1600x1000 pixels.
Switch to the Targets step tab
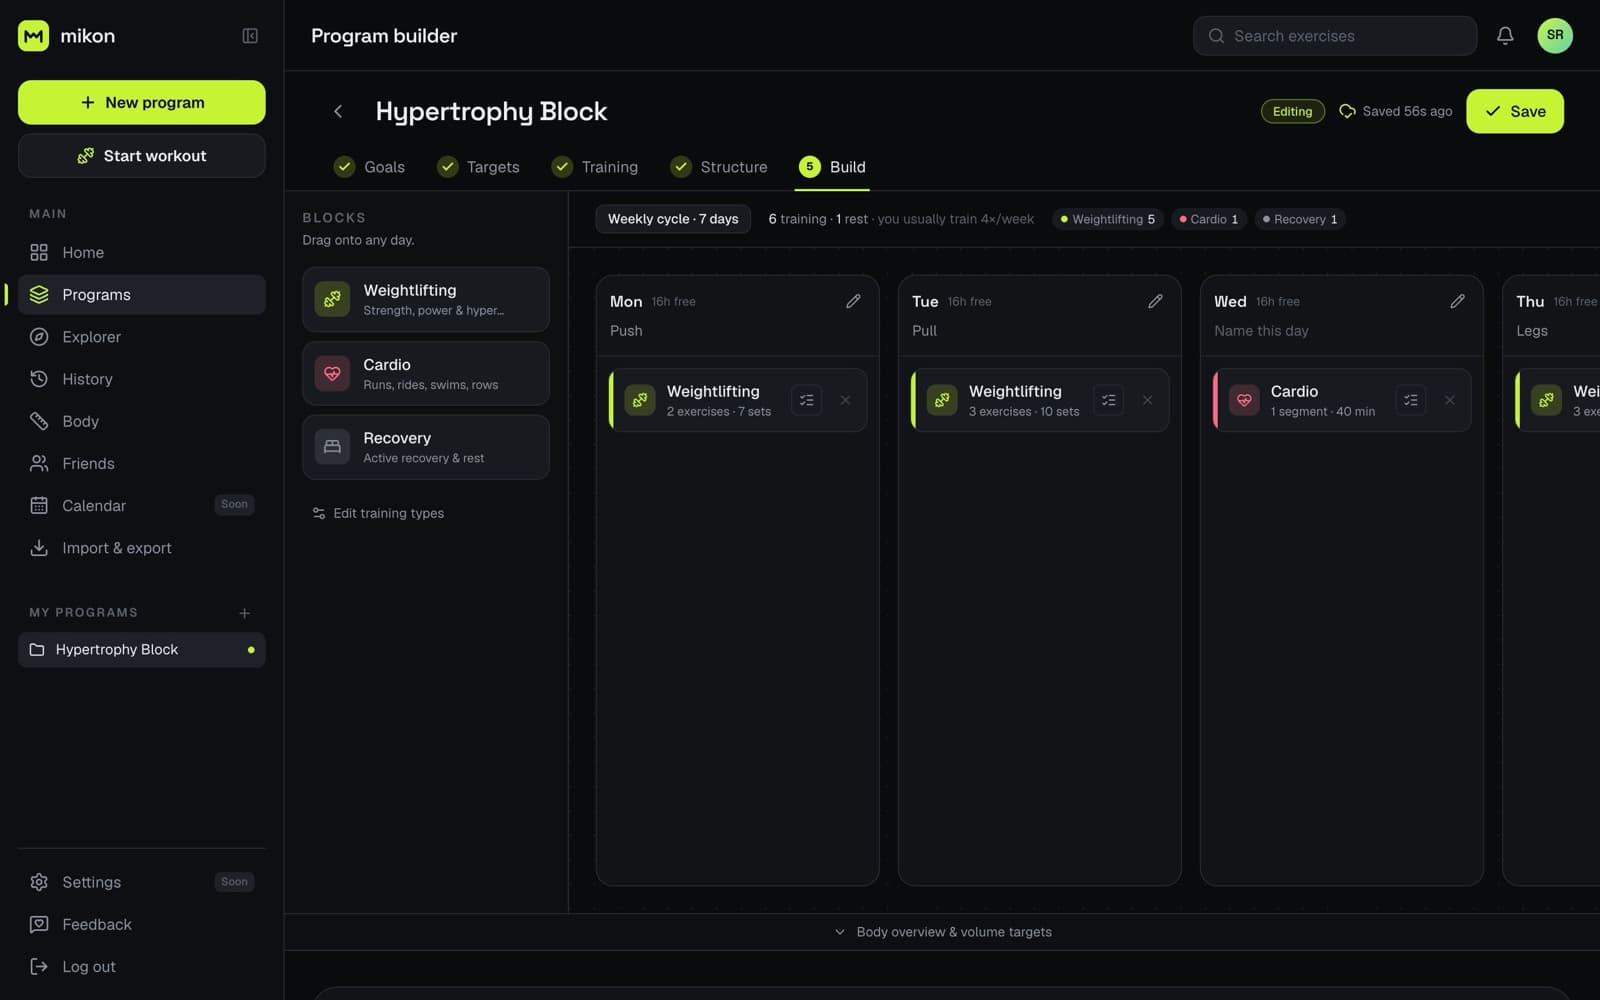pyautogui.click(x=478, y=167)
